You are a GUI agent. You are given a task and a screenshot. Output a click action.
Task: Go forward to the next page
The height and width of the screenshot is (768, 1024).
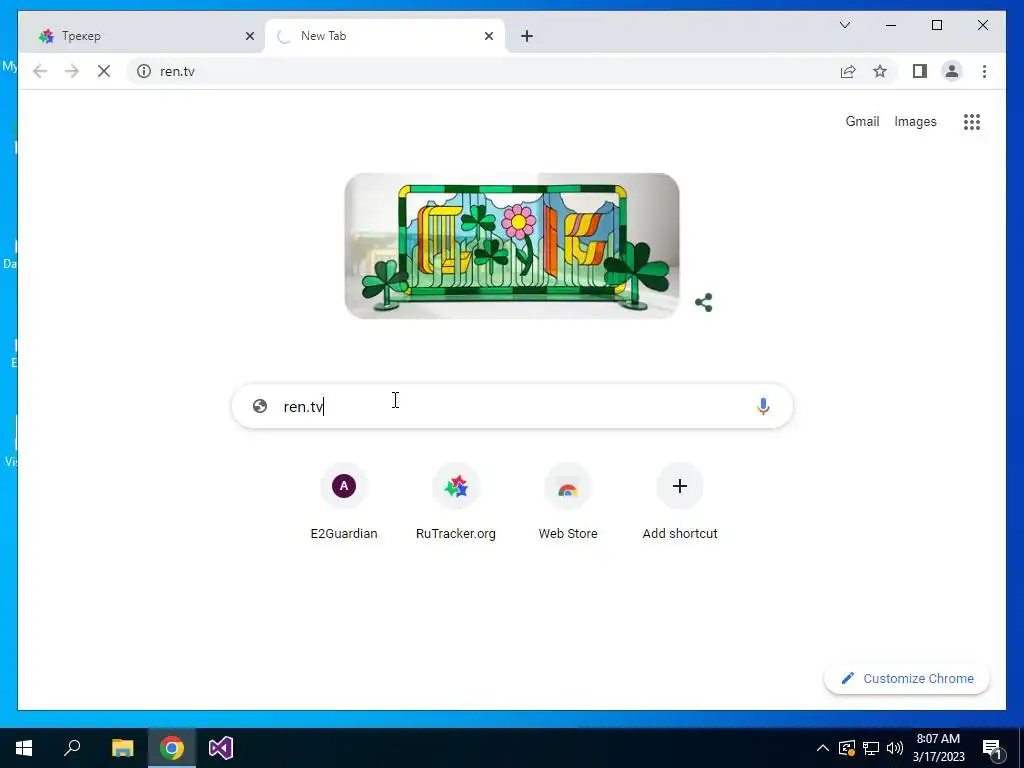(x=72, y=71)
